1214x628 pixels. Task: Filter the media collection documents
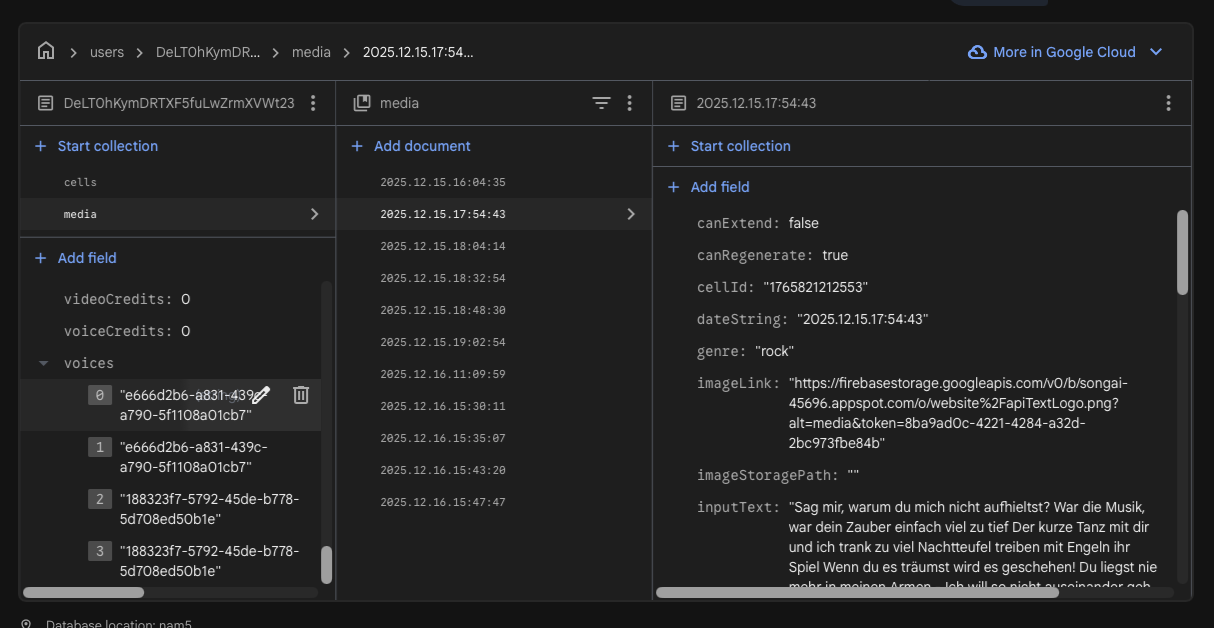coord(601,103)
